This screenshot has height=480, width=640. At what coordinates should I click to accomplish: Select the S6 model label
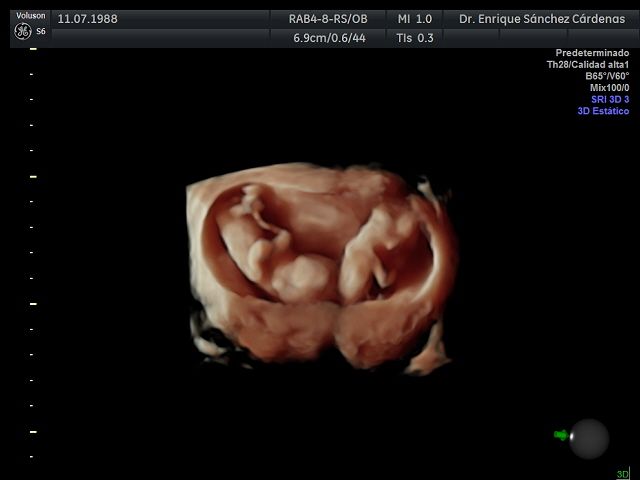click(41, 31)
